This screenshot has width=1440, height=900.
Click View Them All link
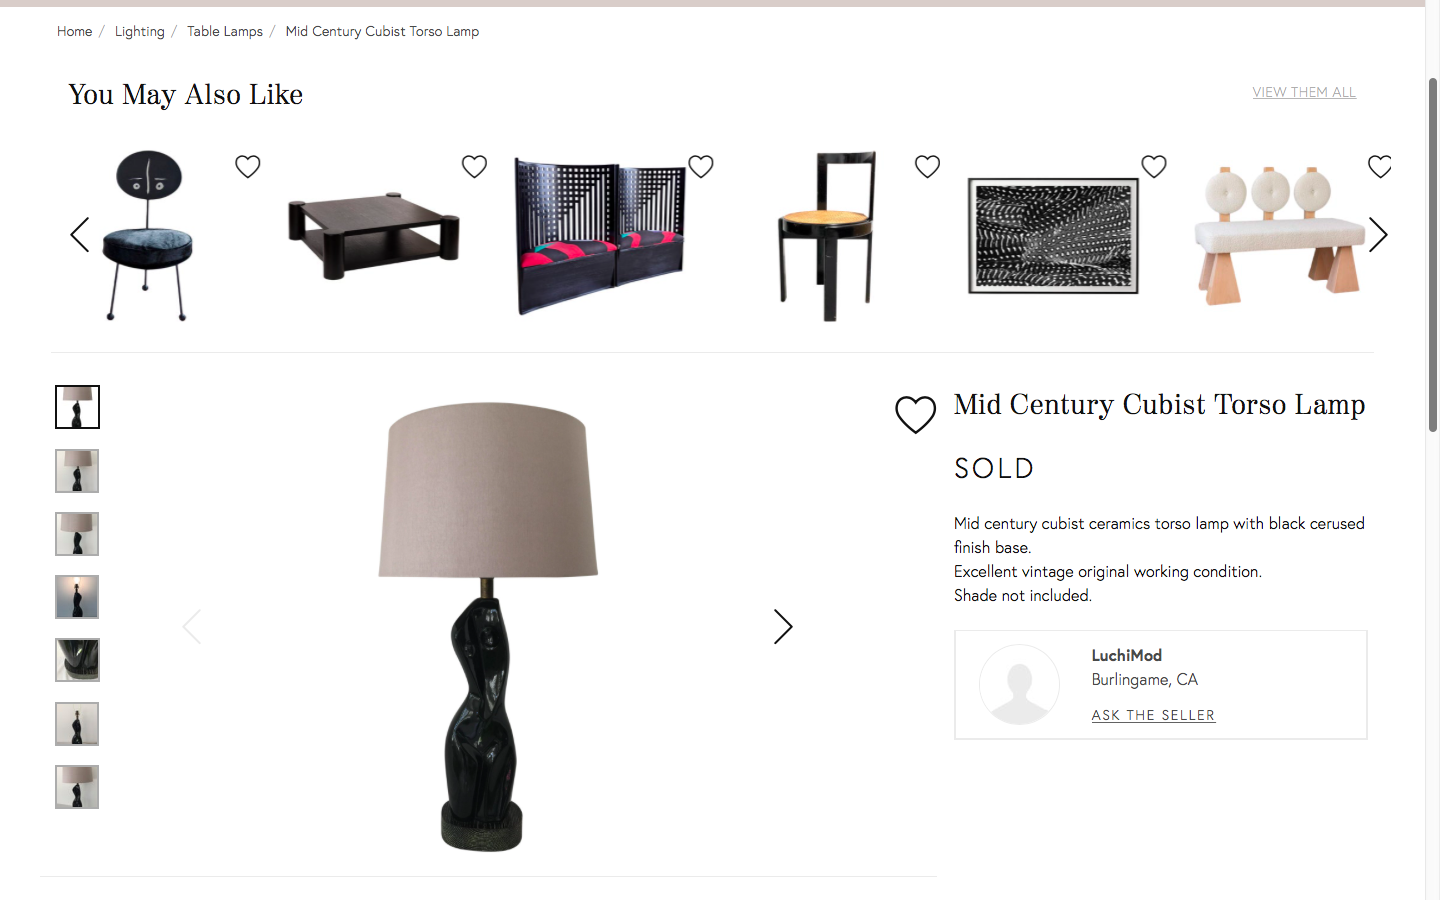[1304, 92]
